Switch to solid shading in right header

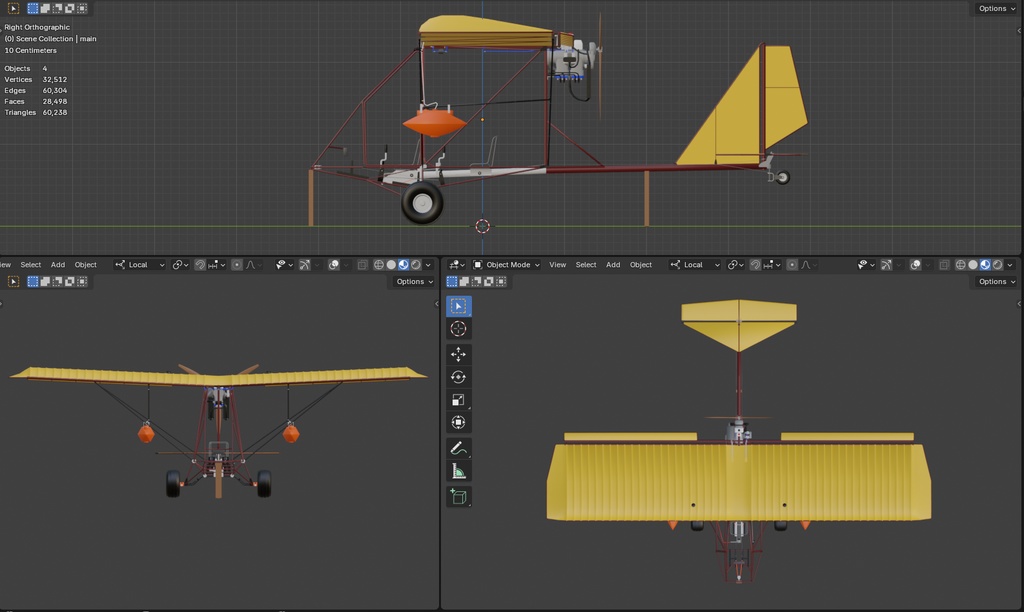(x=973, y=265)
